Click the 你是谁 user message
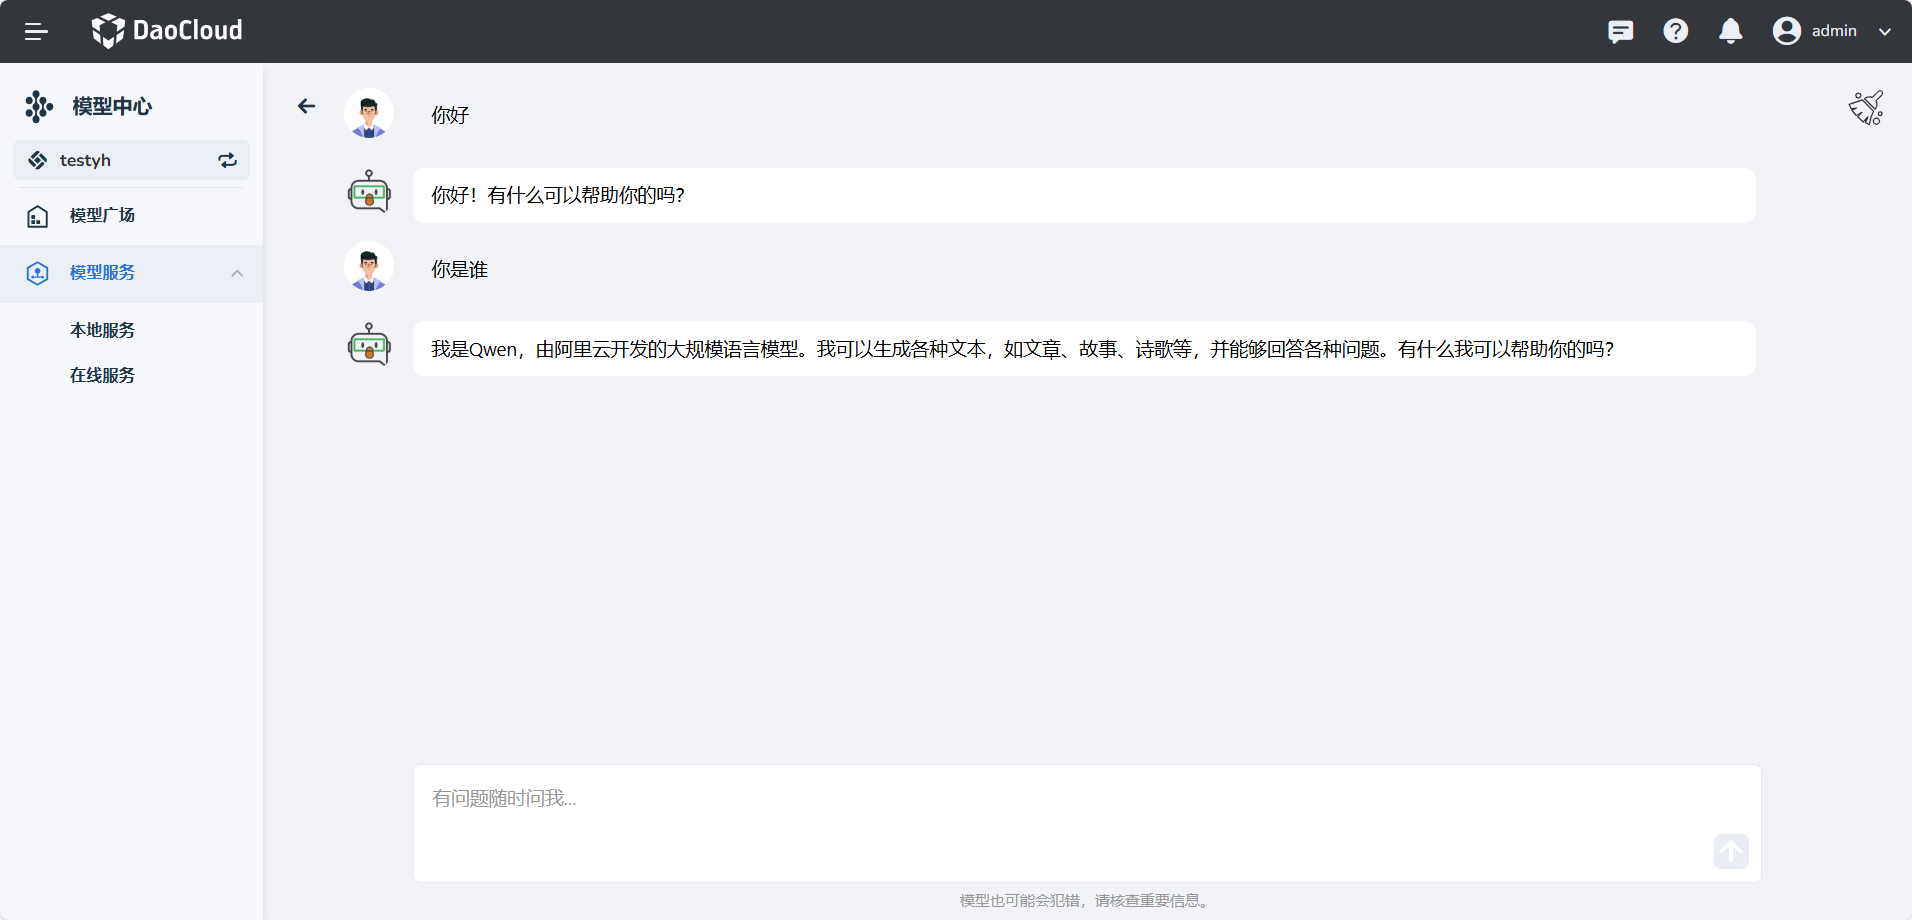The image size is (1912, 920). click(459, 269)
